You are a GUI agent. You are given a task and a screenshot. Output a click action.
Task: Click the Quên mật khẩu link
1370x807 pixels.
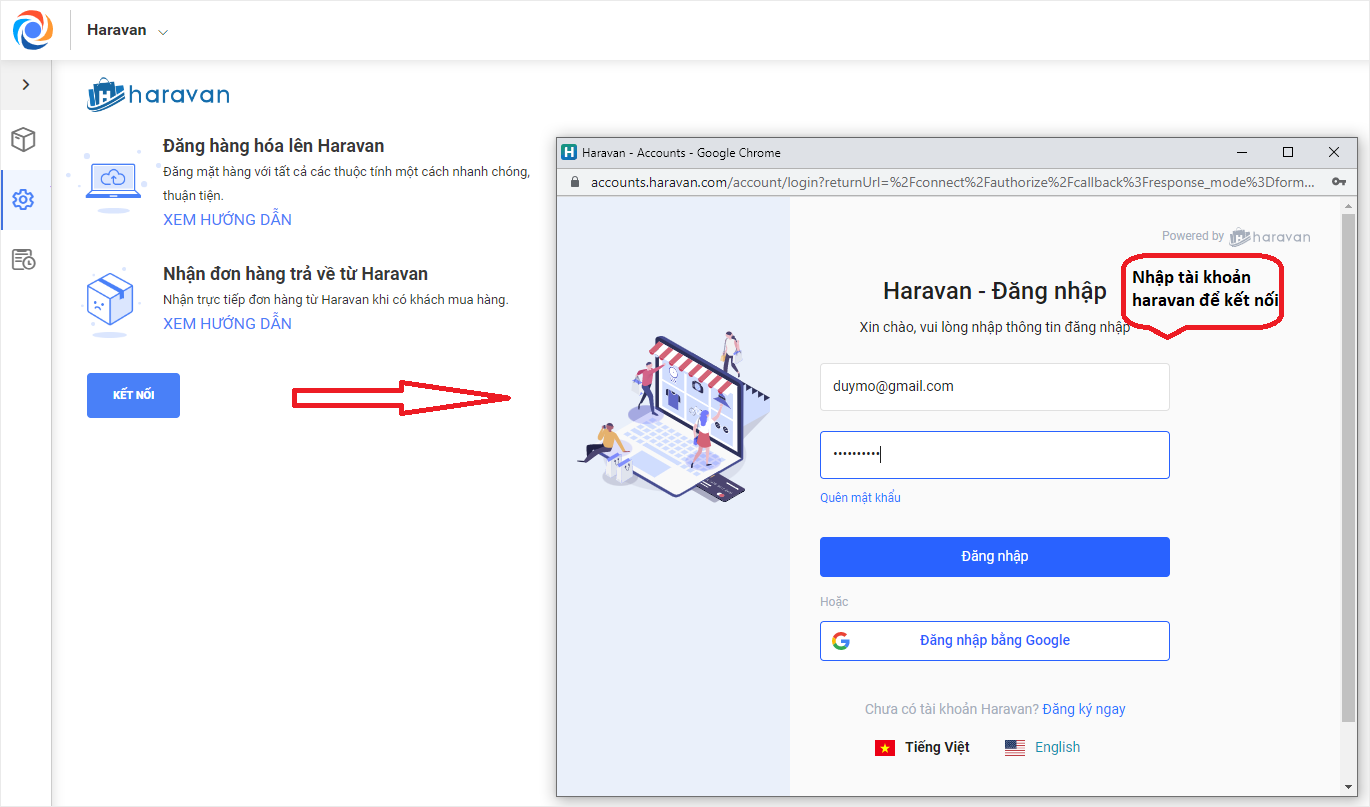[x=860, y=498]
